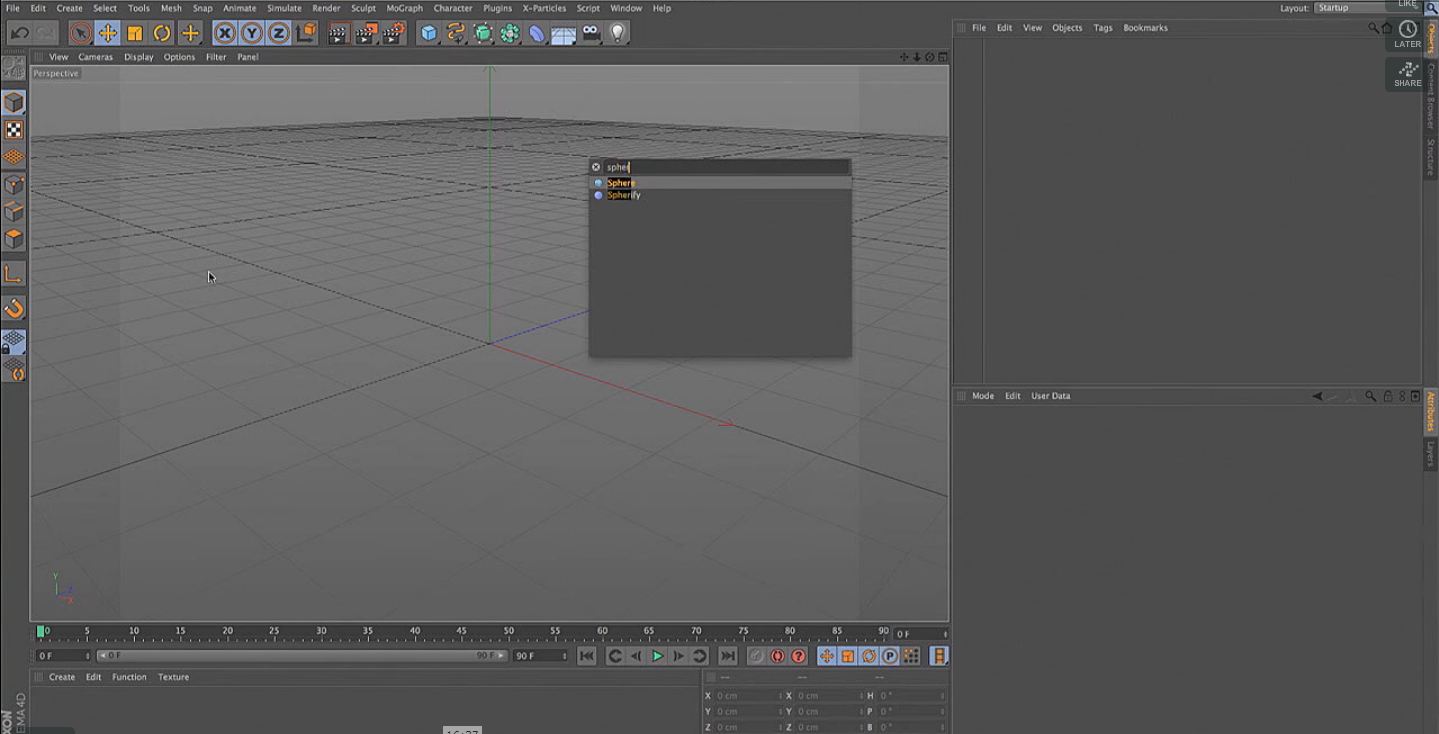Toggle Z axis lock
The width and height of the screenshot is (1439, 734).
coord(279,33)
